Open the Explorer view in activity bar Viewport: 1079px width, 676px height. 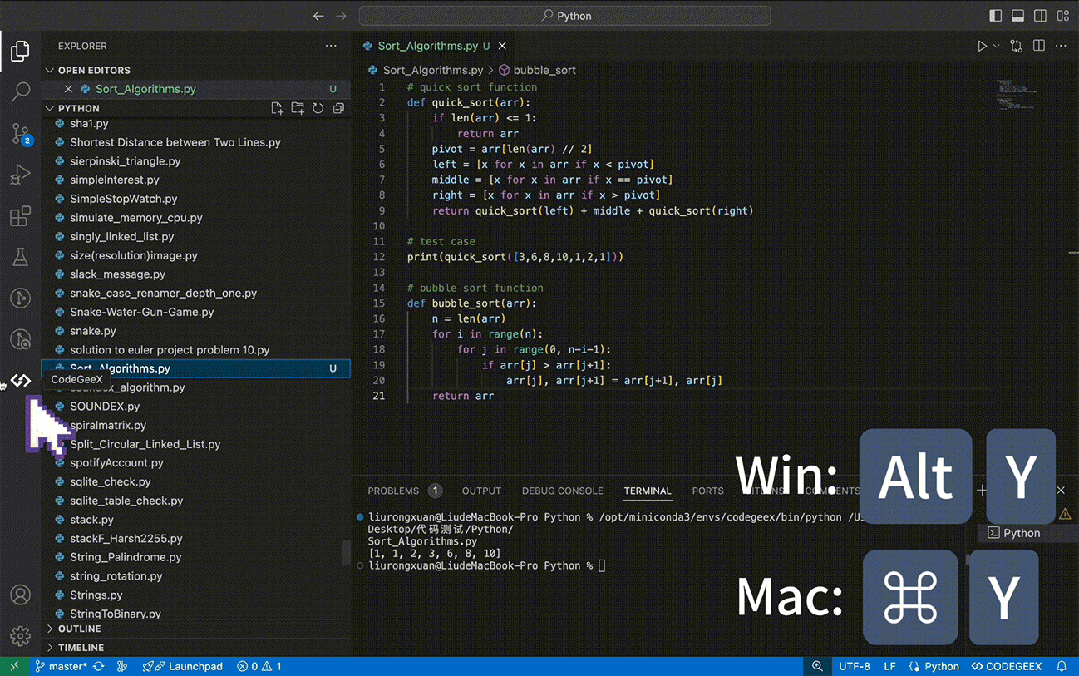pyautogui.click(x=20, y=51)
